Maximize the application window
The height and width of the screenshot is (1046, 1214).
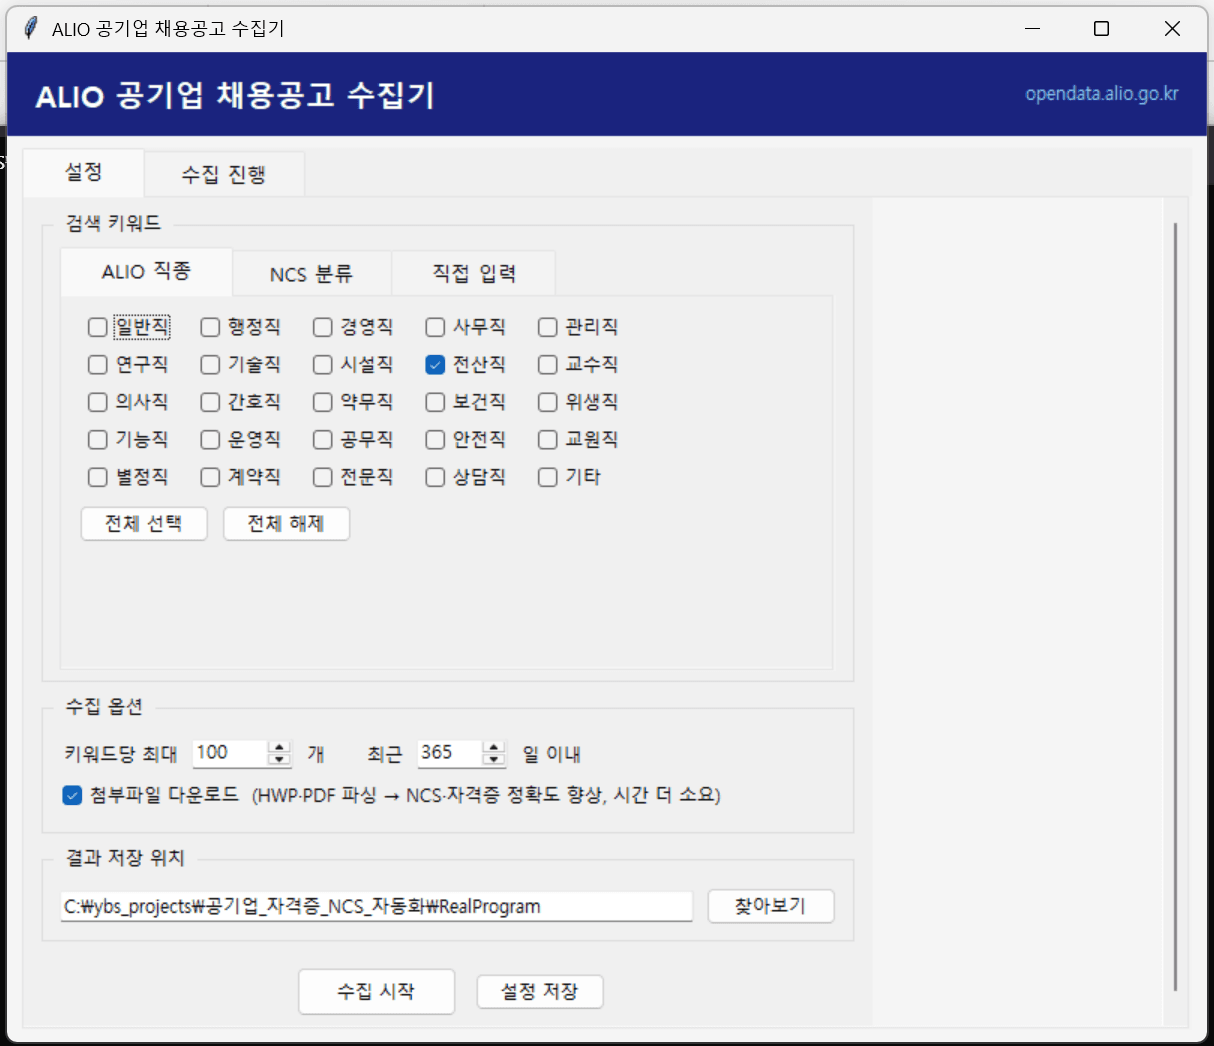pyautogui.click(x=1101, y=28)
